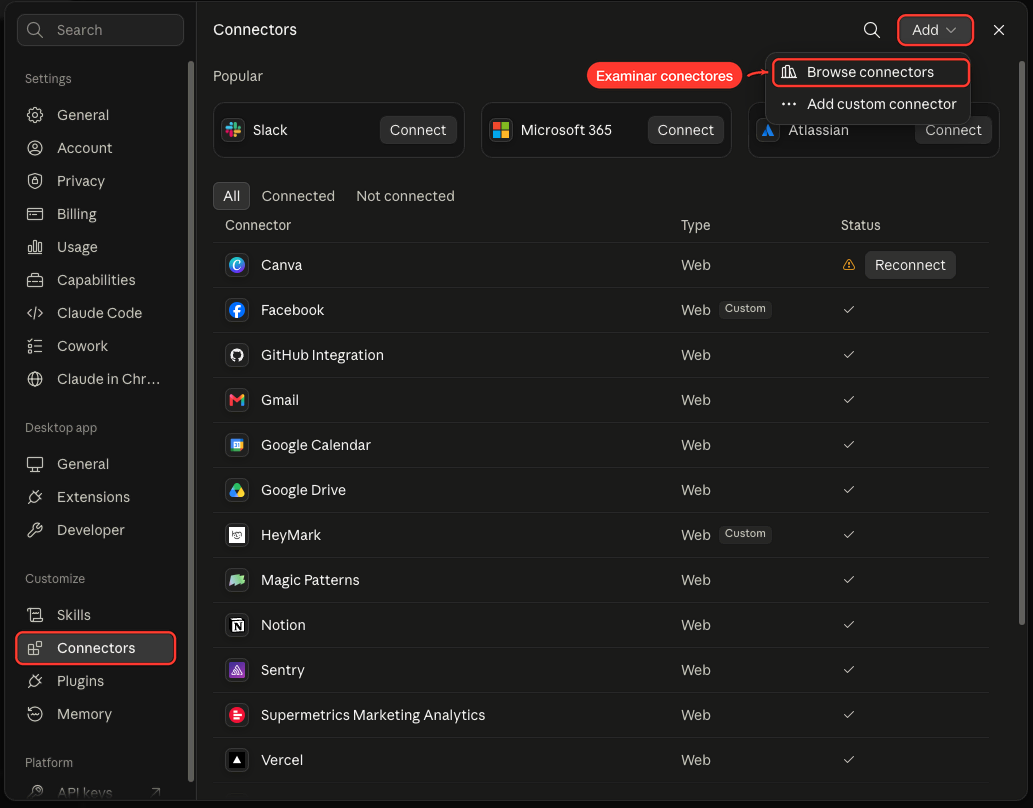This screenshot has height=808, width=1033.
Task: Click the connectors list vertical scrollbar
Action: pyautogui.click(x=1022, y=343)
